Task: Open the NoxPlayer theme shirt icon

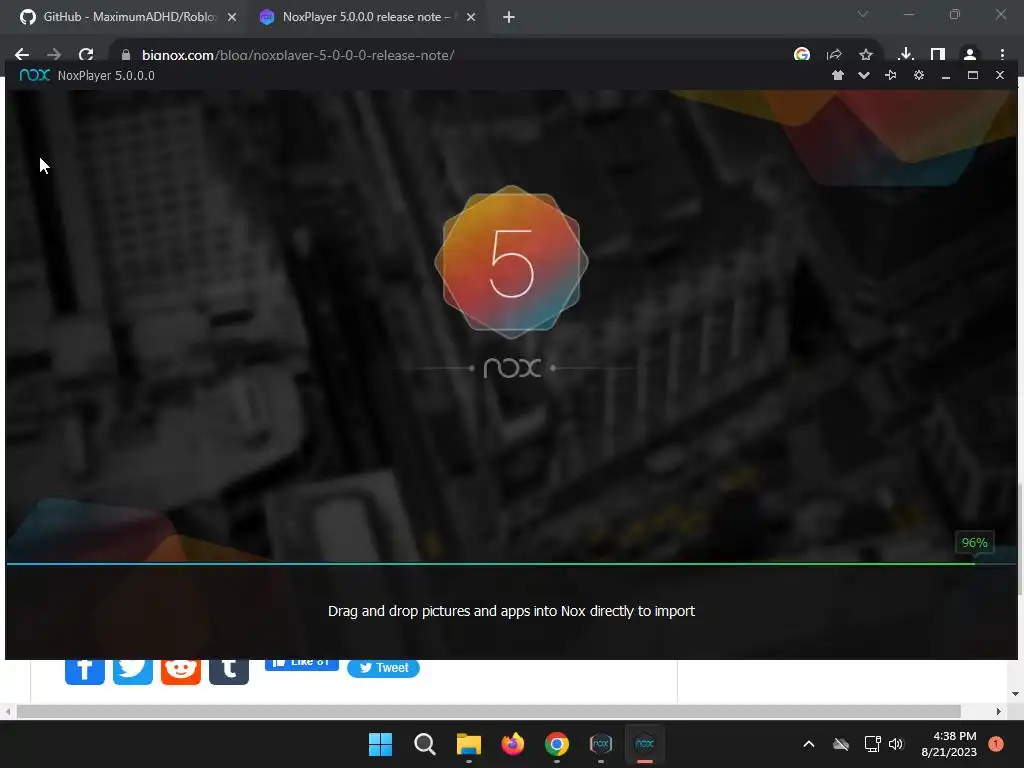Action: click(838, 75)
